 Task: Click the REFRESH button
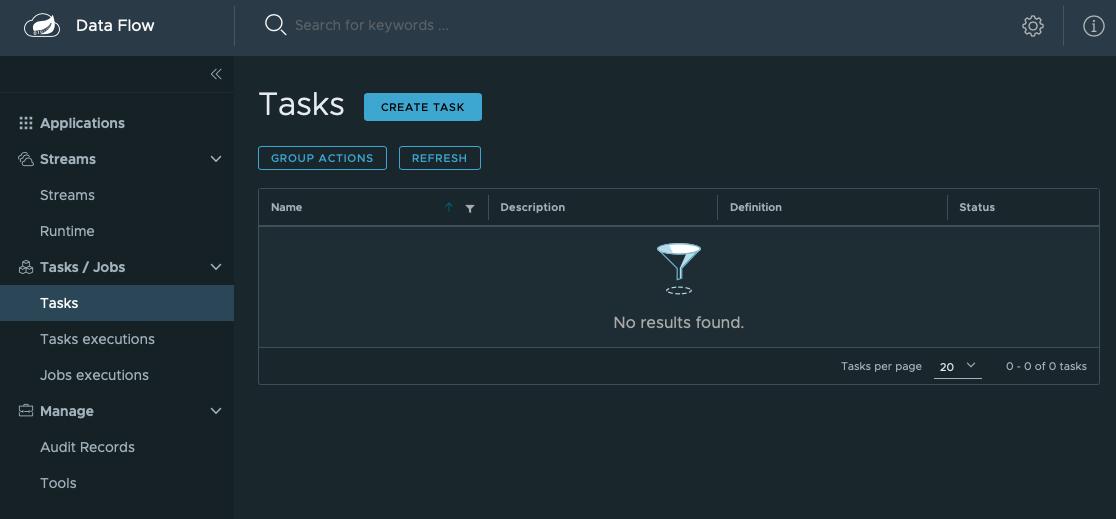tap(440, 158)
